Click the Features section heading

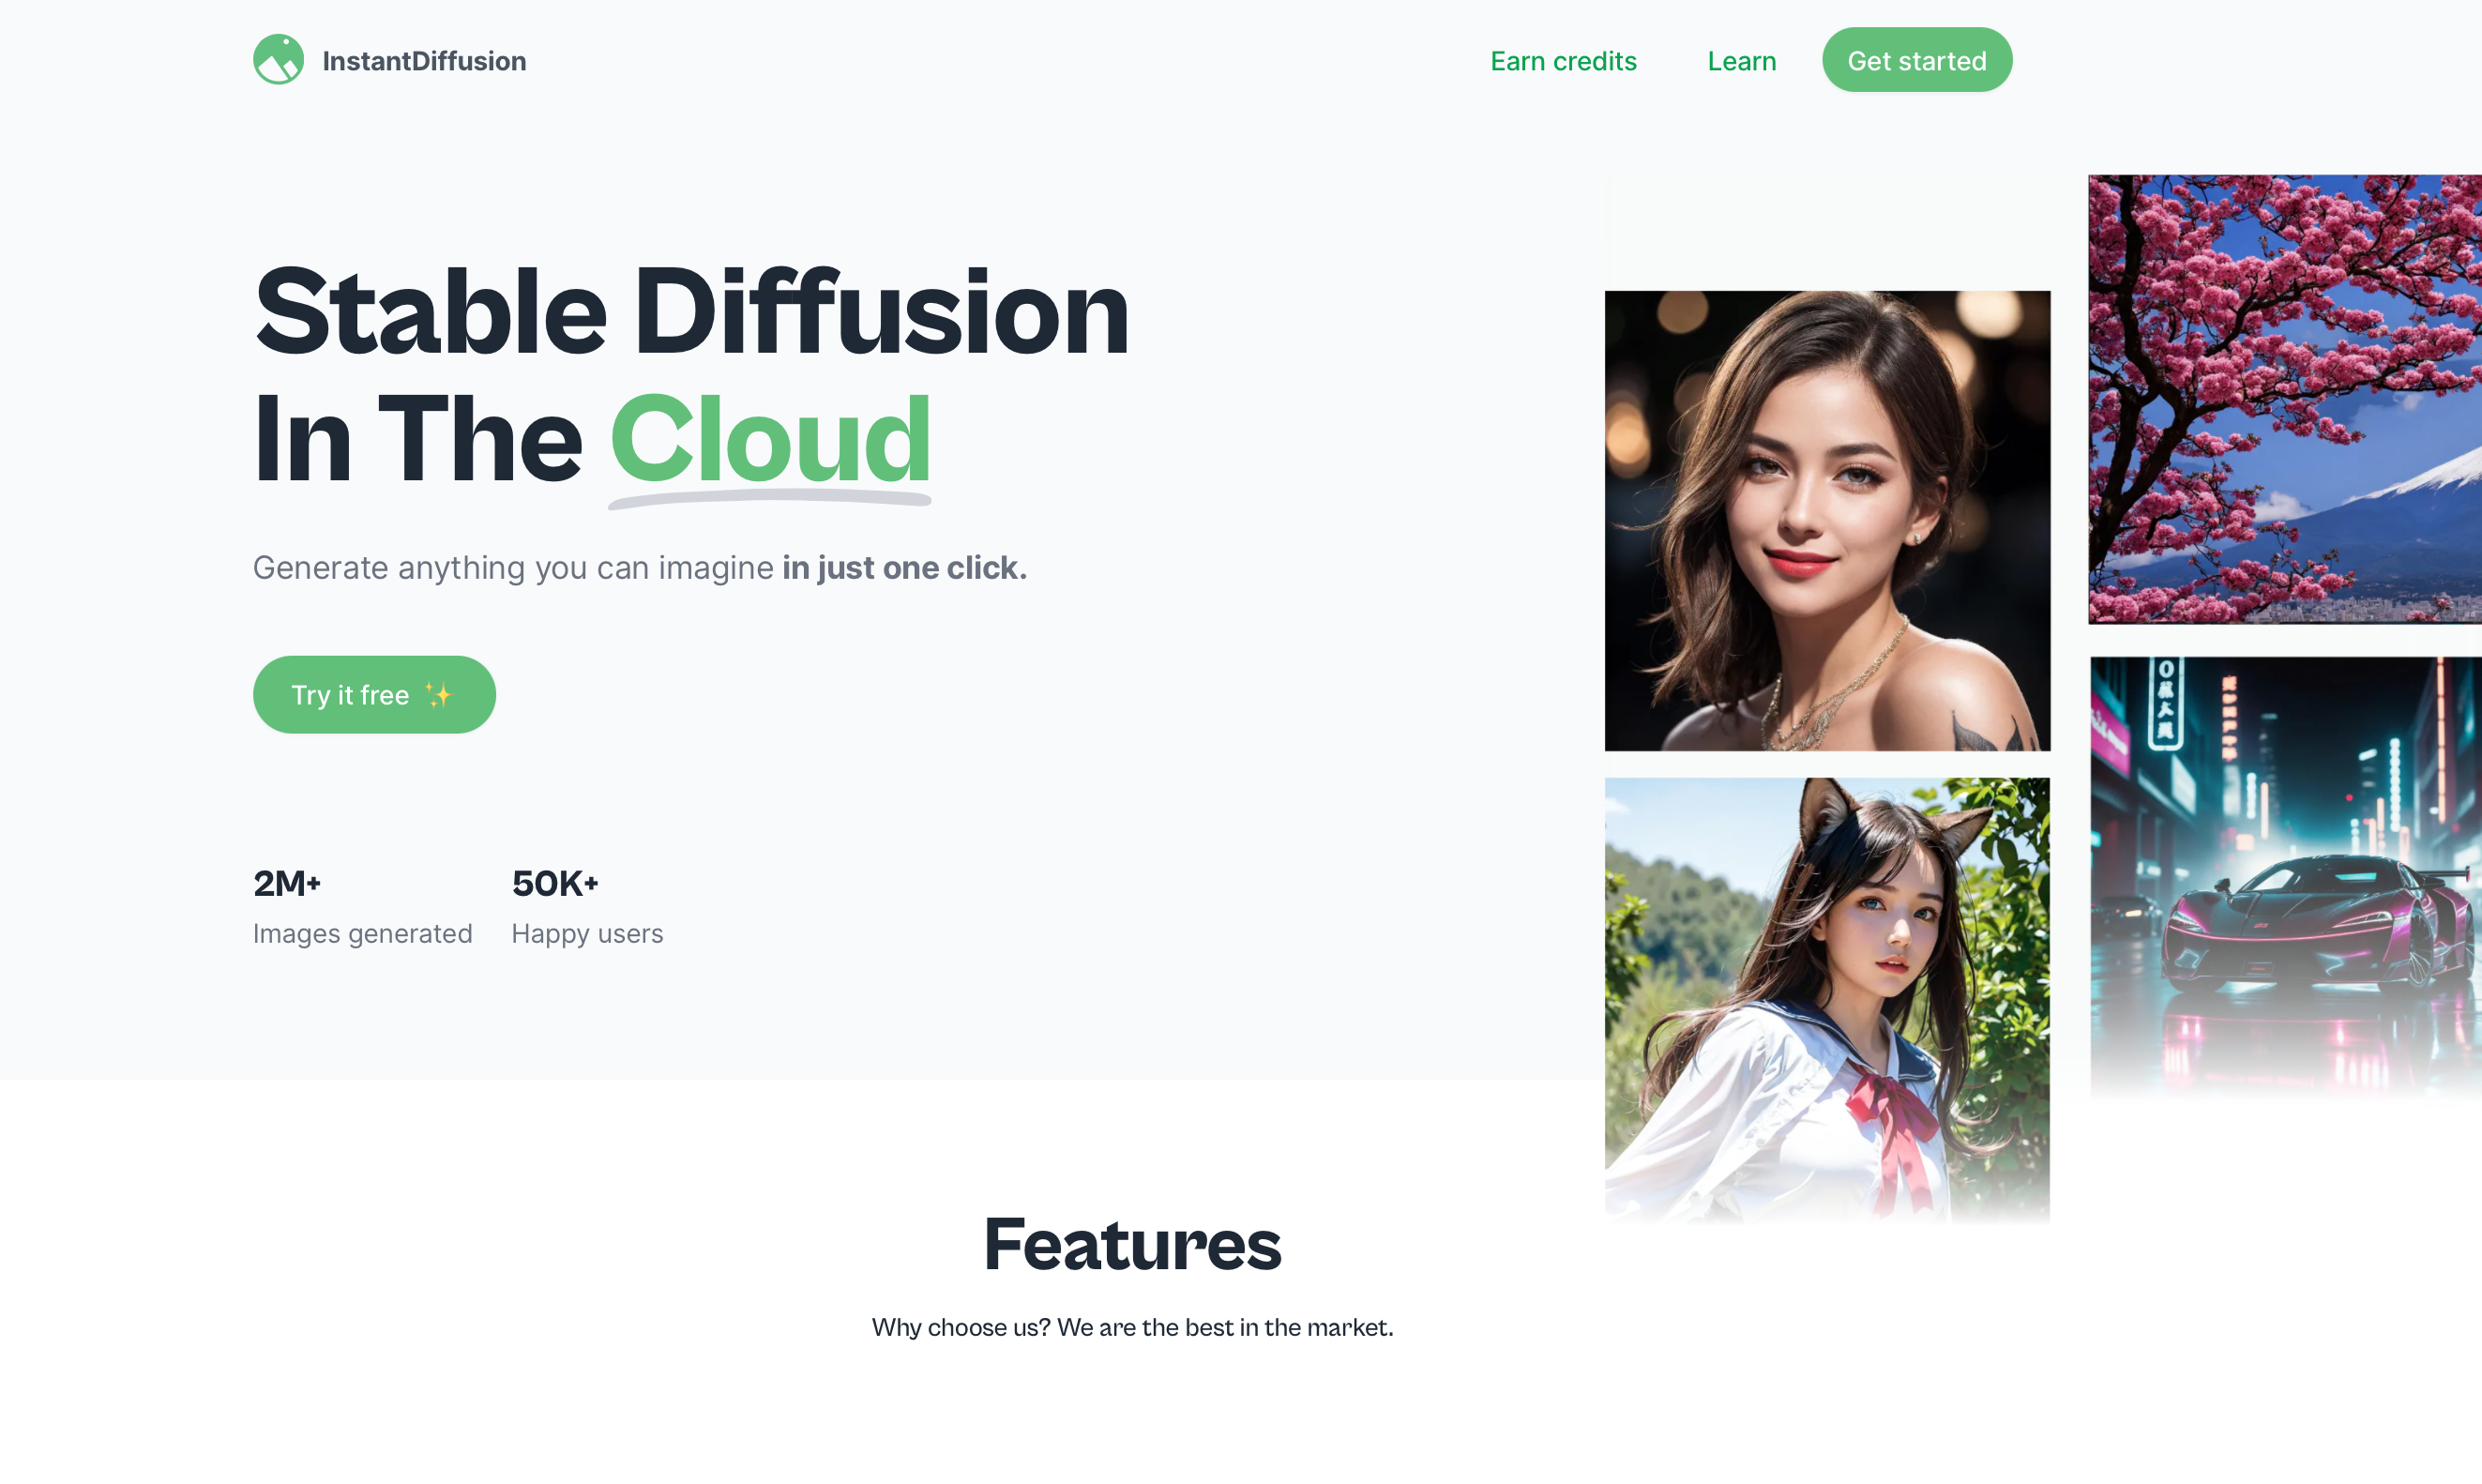1131,1245
